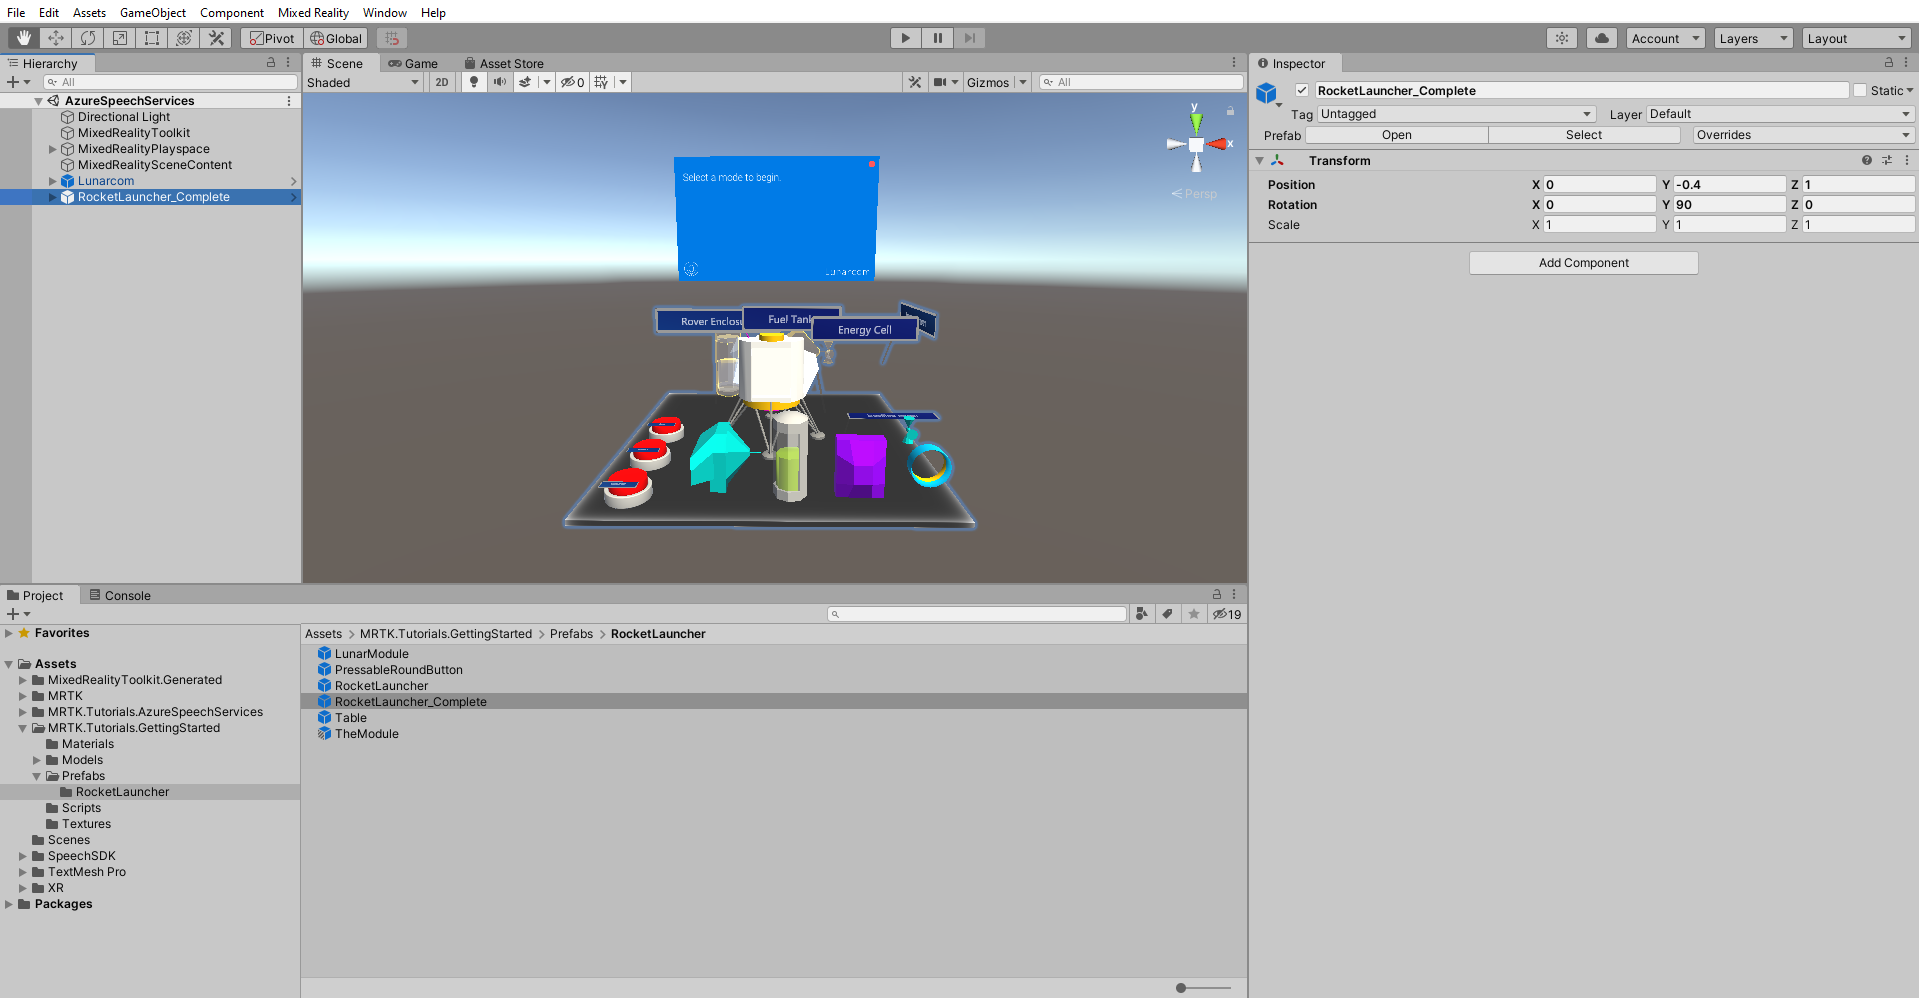1919x998 pixels.
Task: Toggle hidden objects visibility count
Action: (x=573, y=82)
